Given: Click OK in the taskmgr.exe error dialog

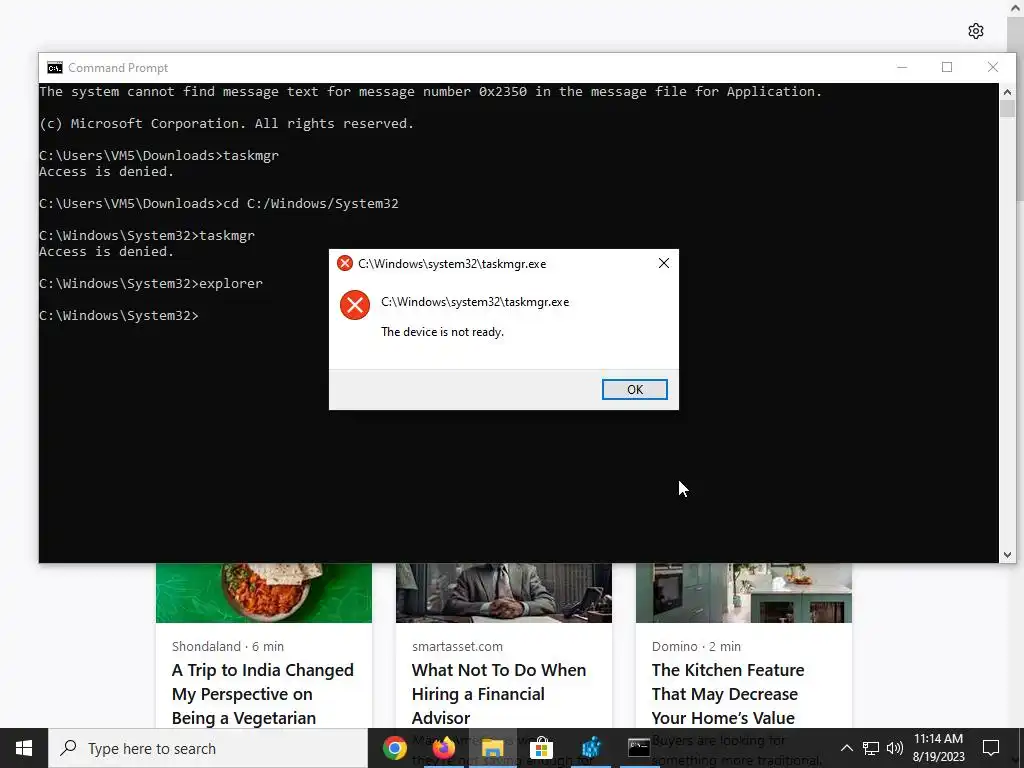Looking at the screenshot, I should point(634,389).
